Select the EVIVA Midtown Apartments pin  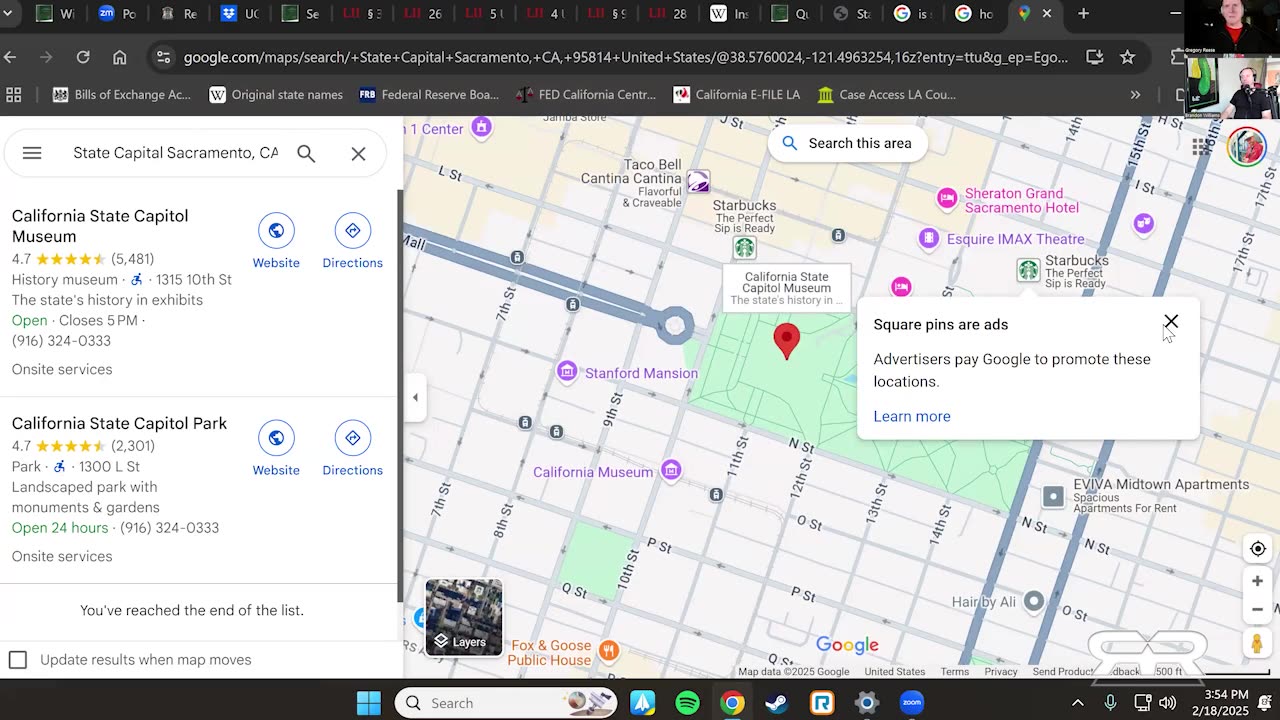(1053, 496)
